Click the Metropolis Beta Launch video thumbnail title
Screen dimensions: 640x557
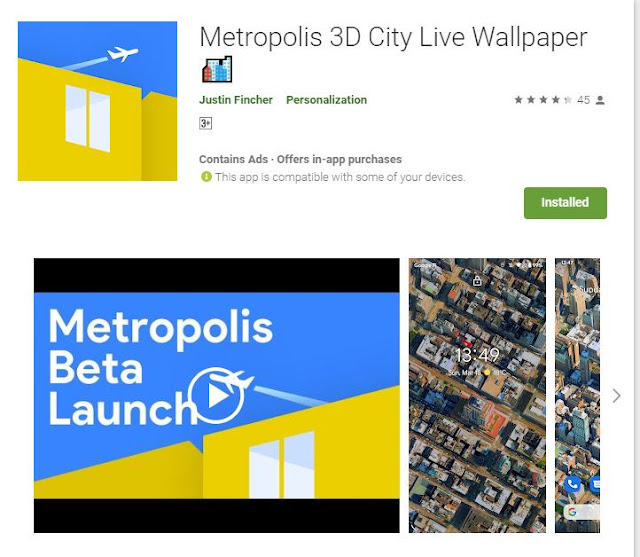click(x=160, y=366)
